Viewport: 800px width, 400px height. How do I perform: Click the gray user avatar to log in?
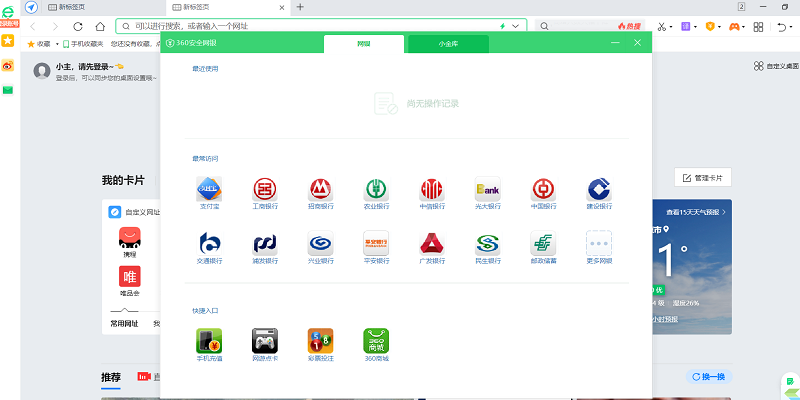coord(42,71)
